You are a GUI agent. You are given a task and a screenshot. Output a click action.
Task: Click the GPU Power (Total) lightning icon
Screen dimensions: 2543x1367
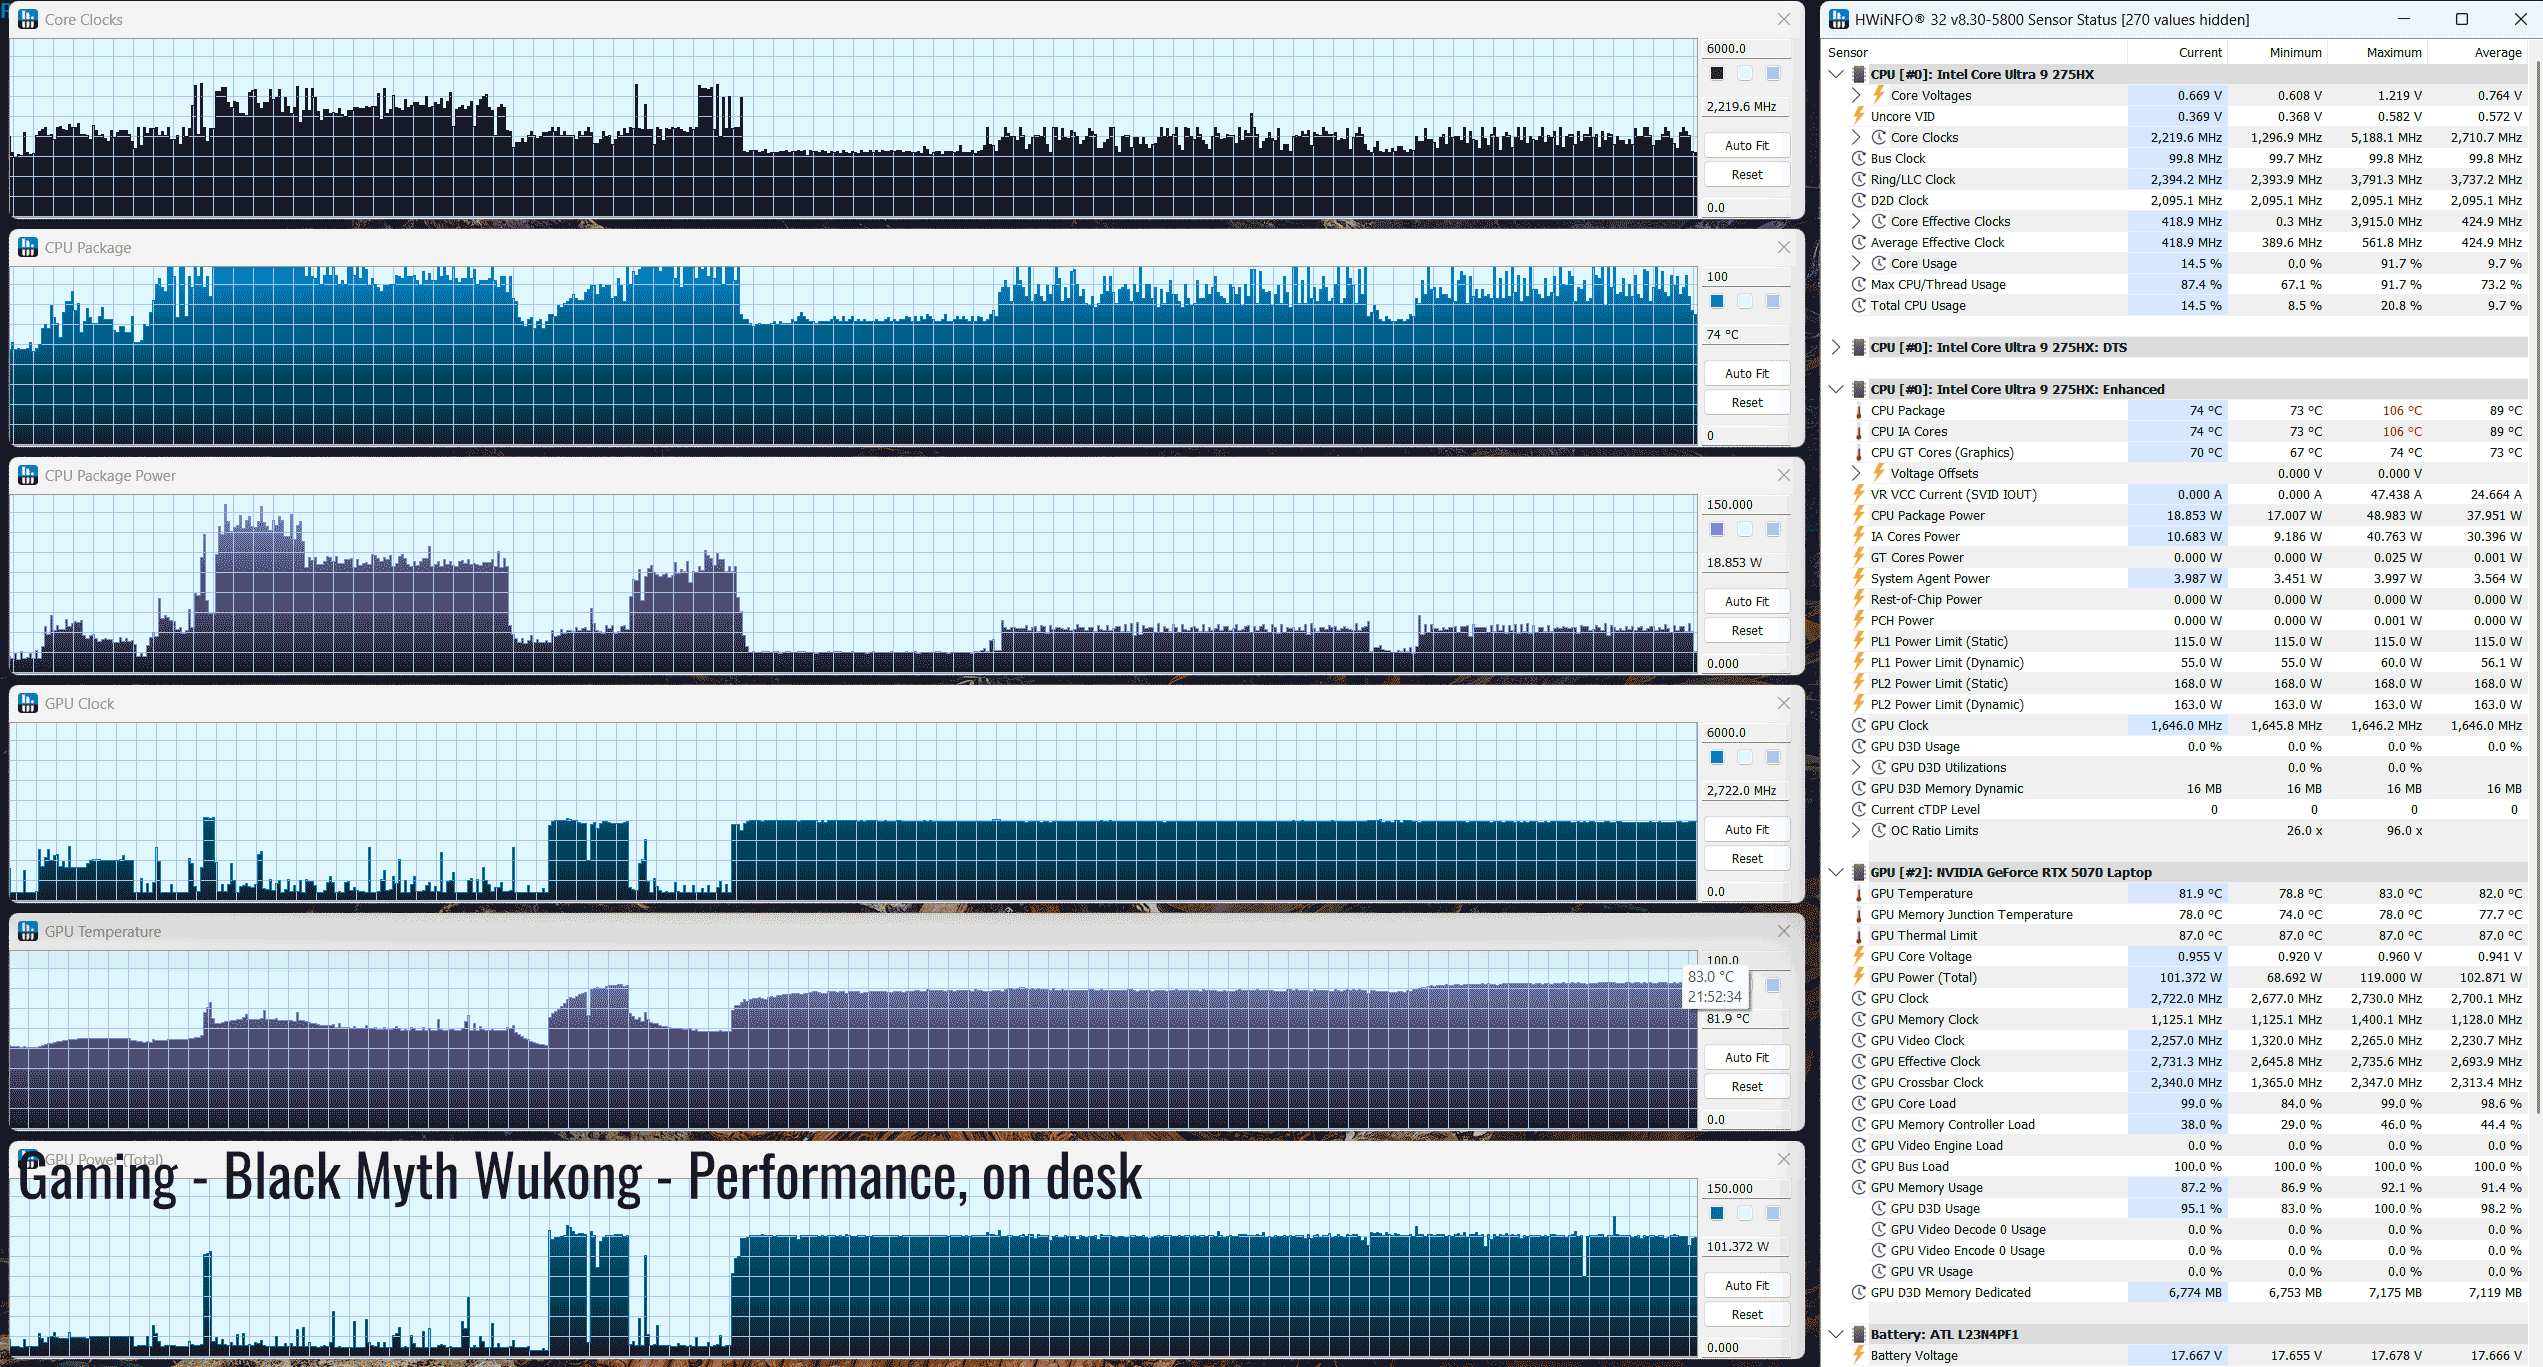(1858, 977)
